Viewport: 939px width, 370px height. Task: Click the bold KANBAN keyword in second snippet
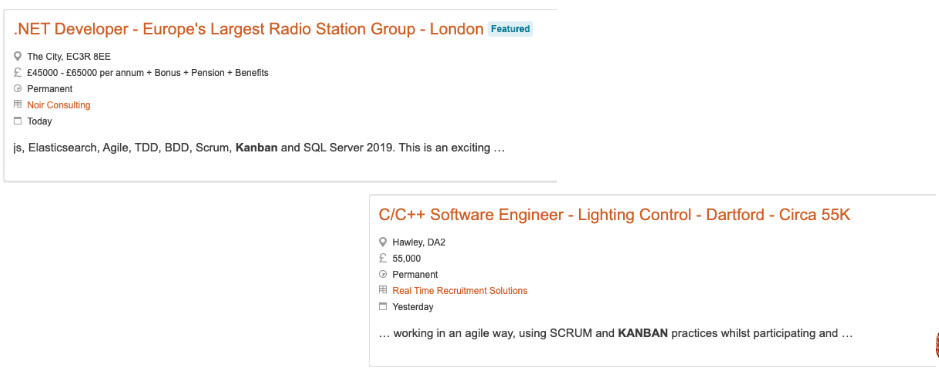pyautogui.click(x=643, y=333)
